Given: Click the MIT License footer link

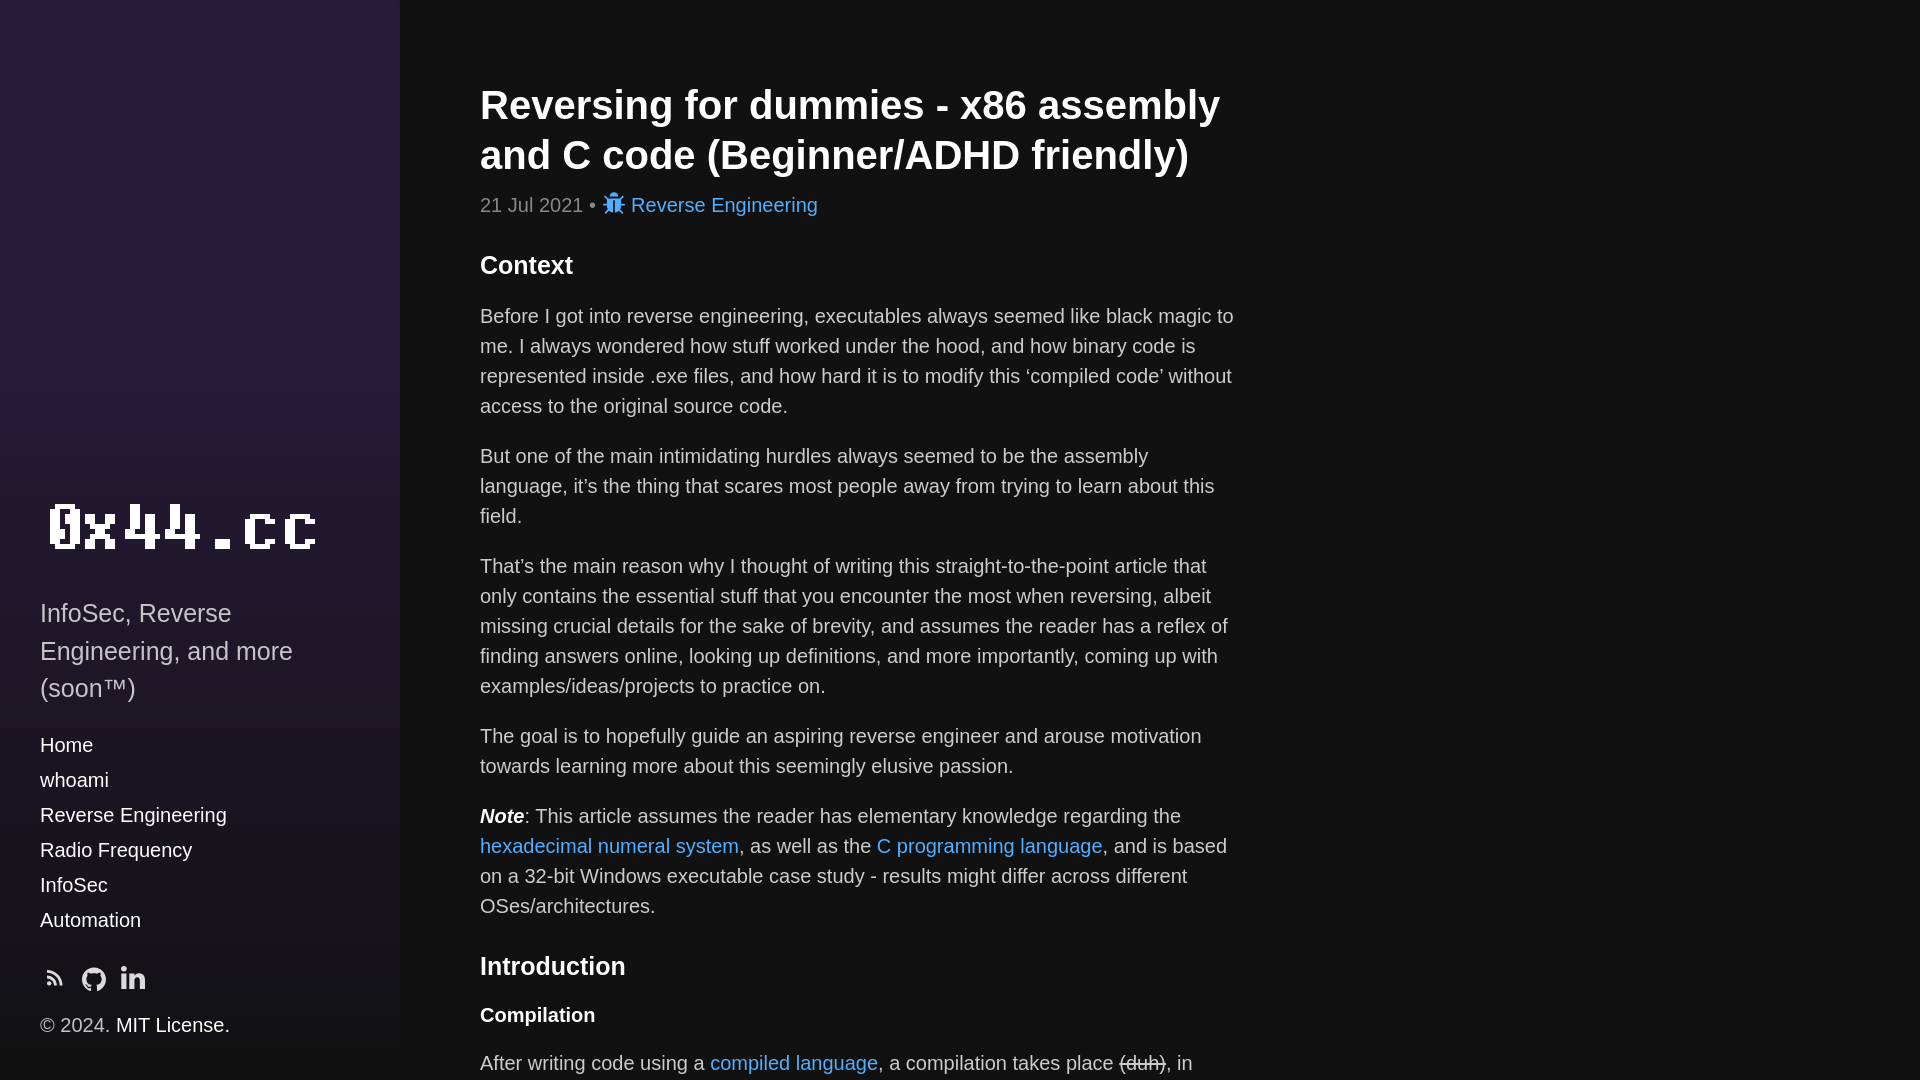Looking at the screenshot, I should [x=169, y=1025].
